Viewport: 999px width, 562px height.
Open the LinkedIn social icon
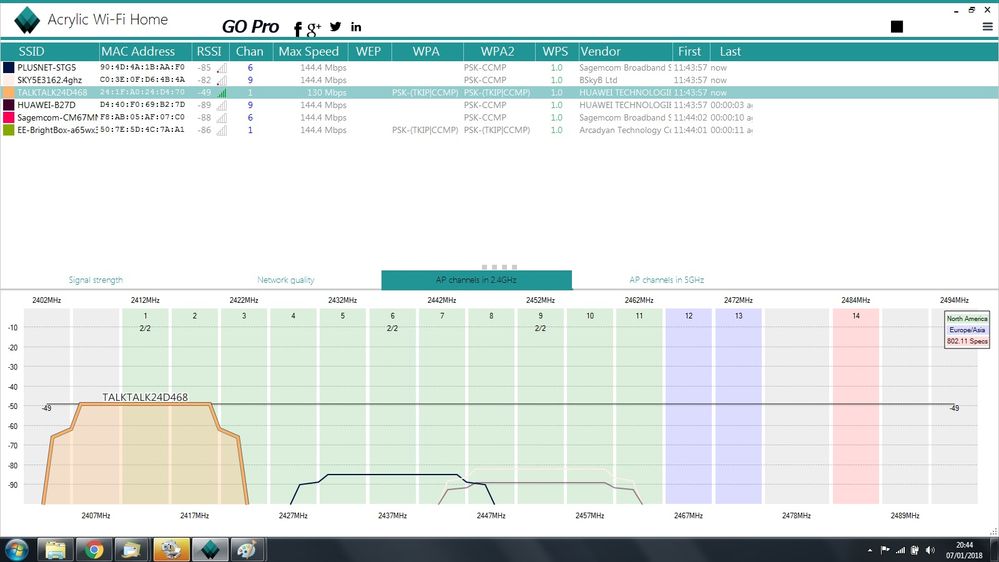click(x=356, y=27)
